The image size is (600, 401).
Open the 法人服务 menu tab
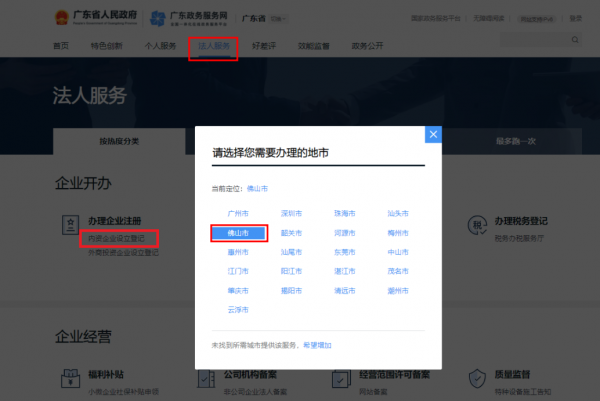(213, 46)
